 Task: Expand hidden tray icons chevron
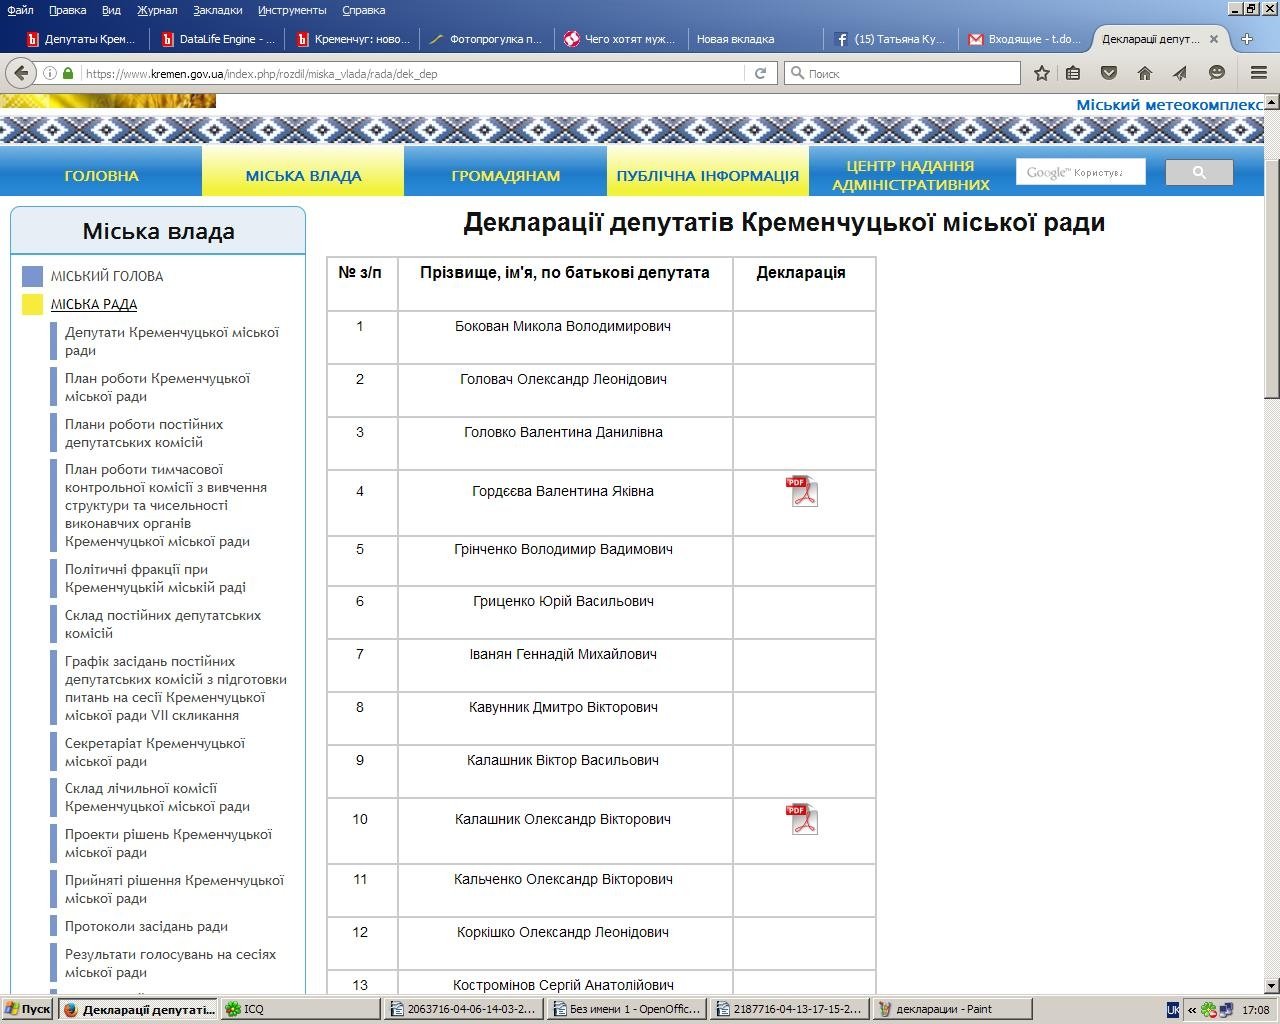(1191, 1010)
